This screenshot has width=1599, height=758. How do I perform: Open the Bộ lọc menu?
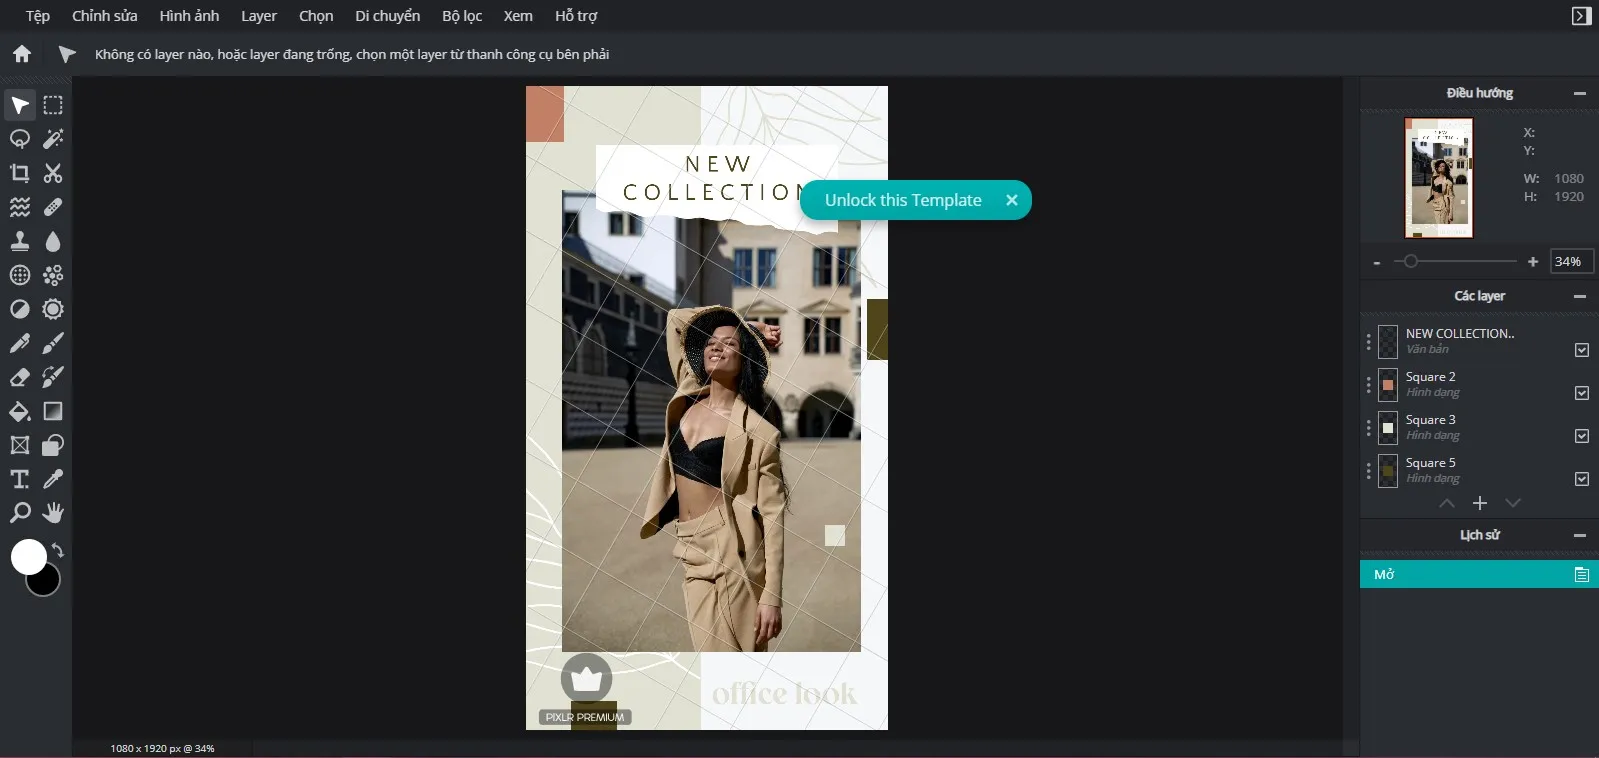pyautogui.click(x=462, y=16)
